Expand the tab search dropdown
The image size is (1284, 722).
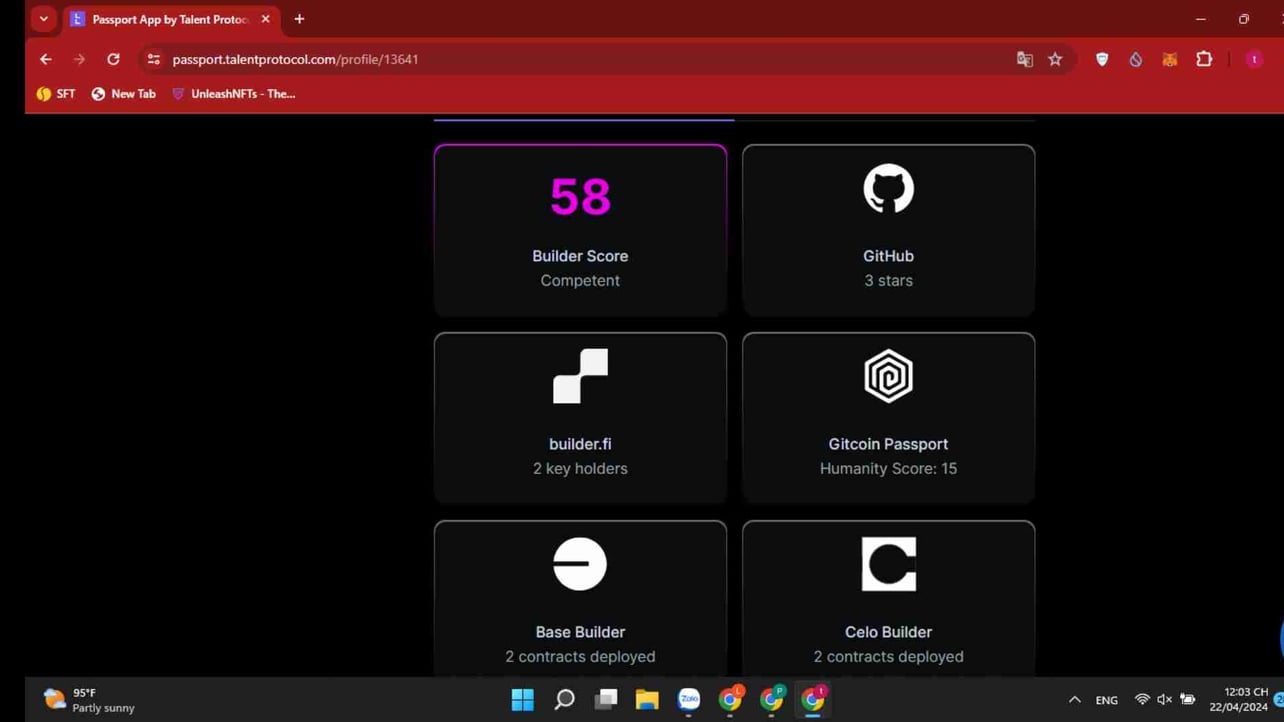click(x=43, y=19)
